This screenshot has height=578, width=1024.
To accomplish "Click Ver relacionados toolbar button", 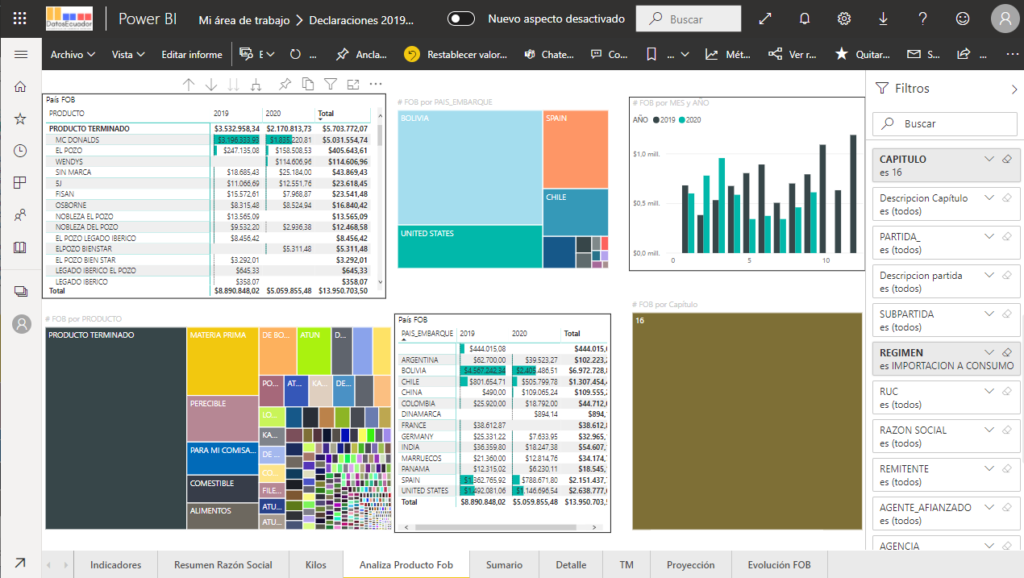I will [792, 54].
